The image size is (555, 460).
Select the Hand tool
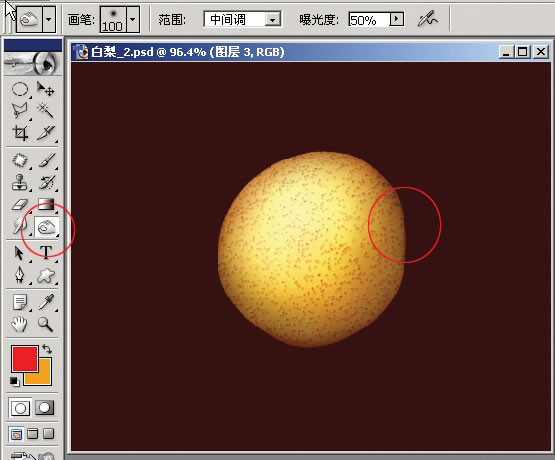[x=20, y=324]
